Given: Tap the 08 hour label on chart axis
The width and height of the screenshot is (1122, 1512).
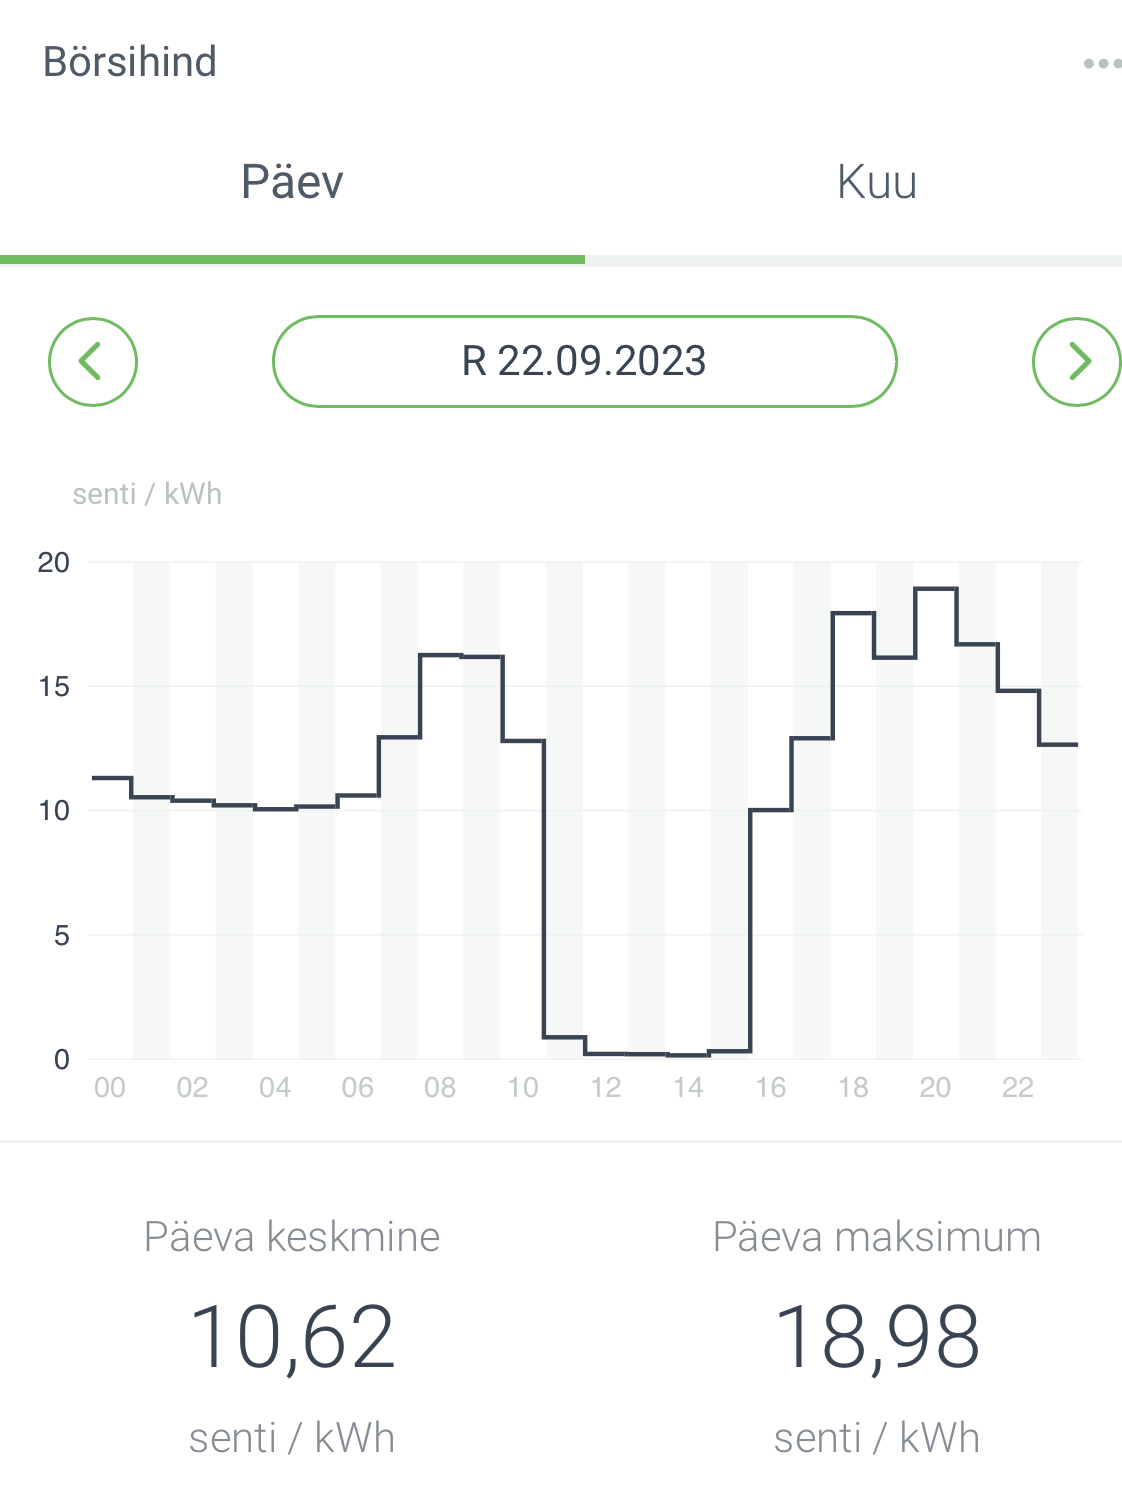Looking at the screenshot, I should pyautogui.click(x=440, y=1088).
